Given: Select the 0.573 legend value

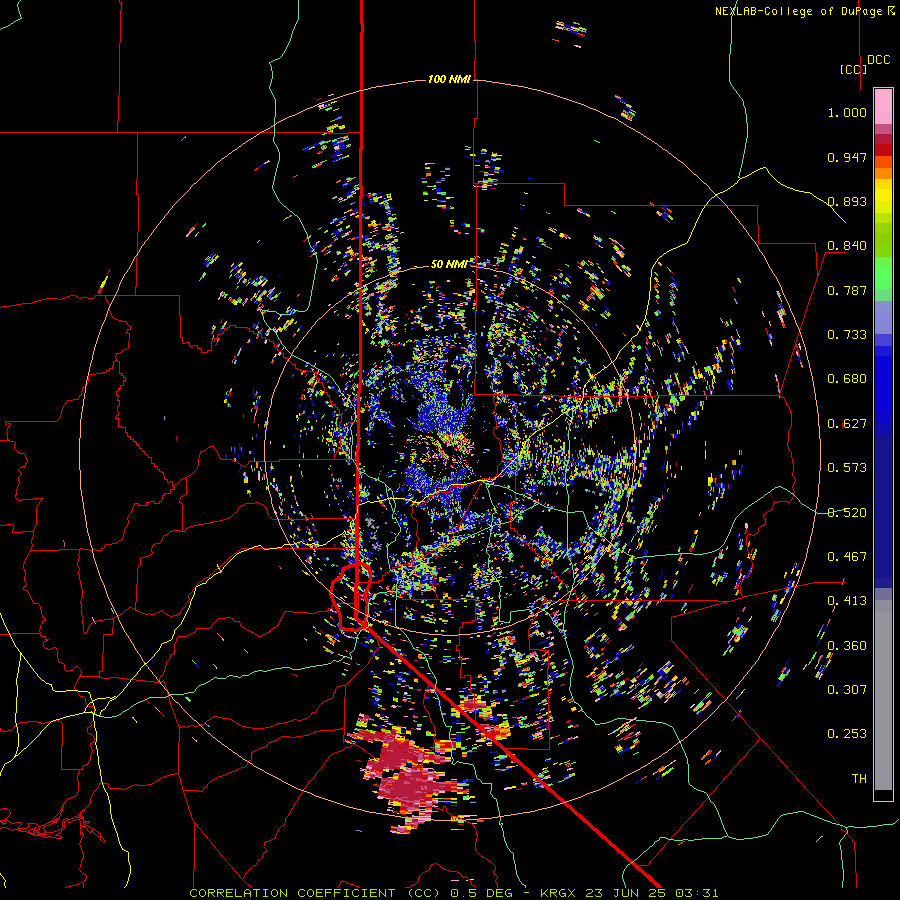Looking at the screenshot, I should (x=847, y=468).
